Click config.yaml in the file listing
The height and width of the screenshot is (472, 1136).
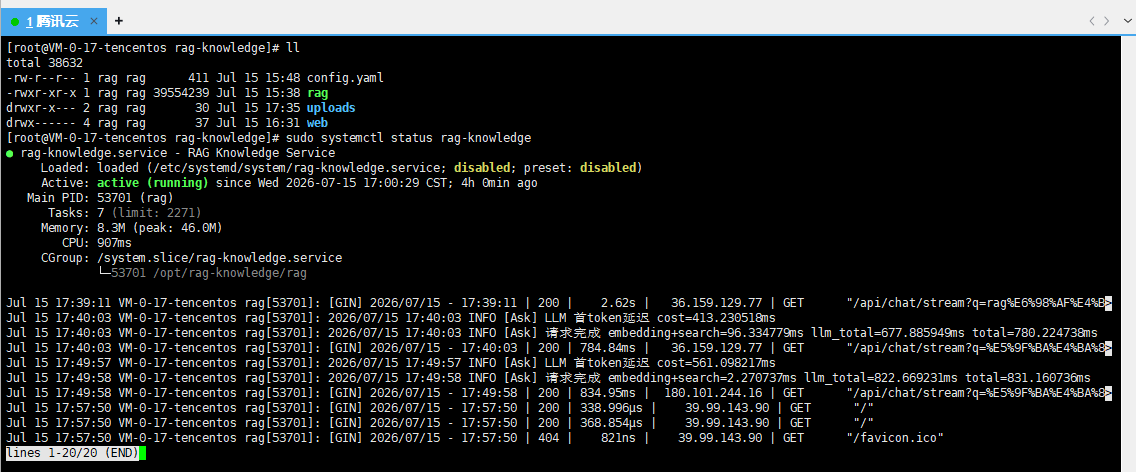coord(345,78)
